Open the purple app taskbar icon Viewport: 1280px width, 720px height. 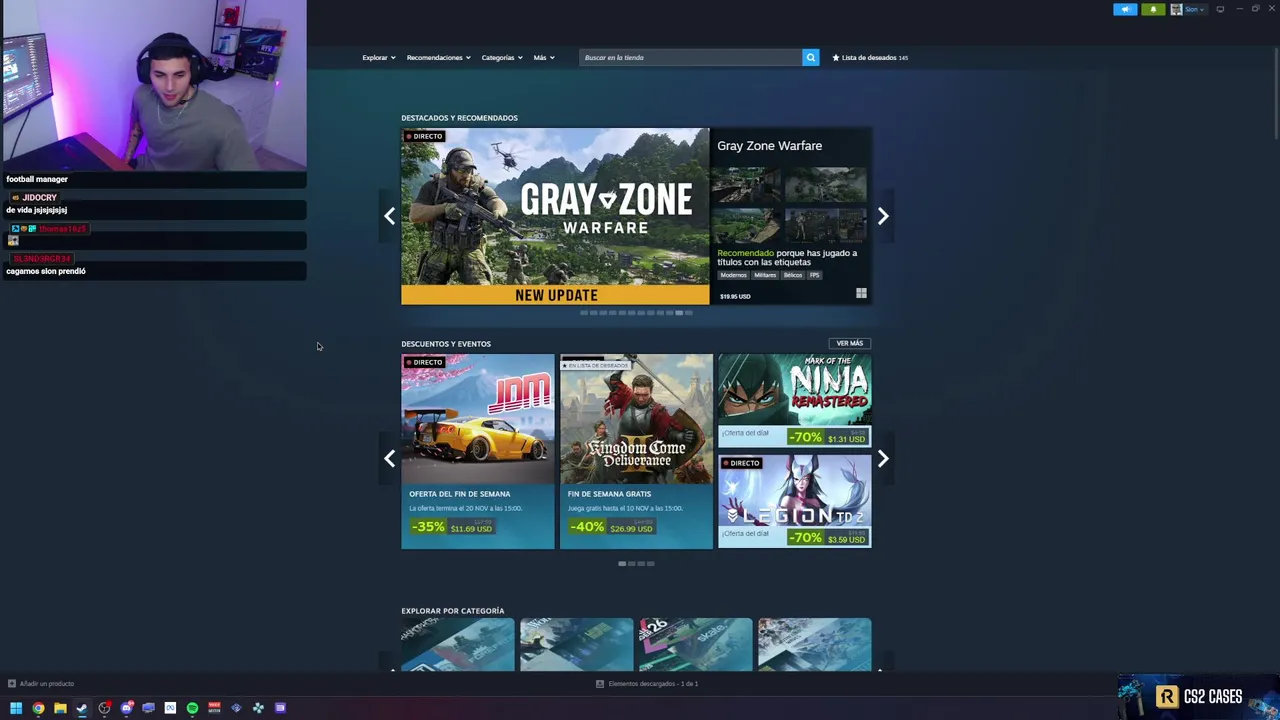tap(280, 708)
